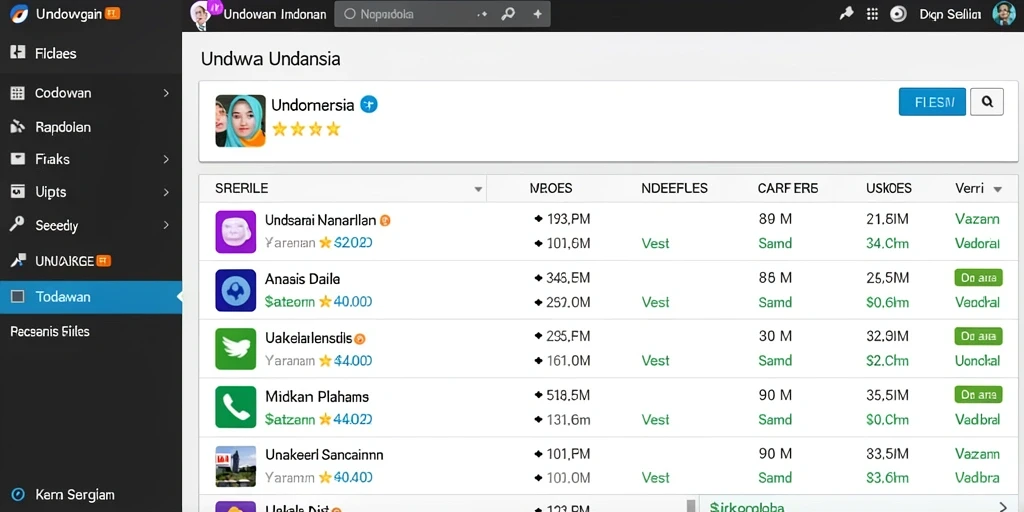Screen dimensions: 1024x512
Task: Open the green bird app icon
Action: [235, 349]
